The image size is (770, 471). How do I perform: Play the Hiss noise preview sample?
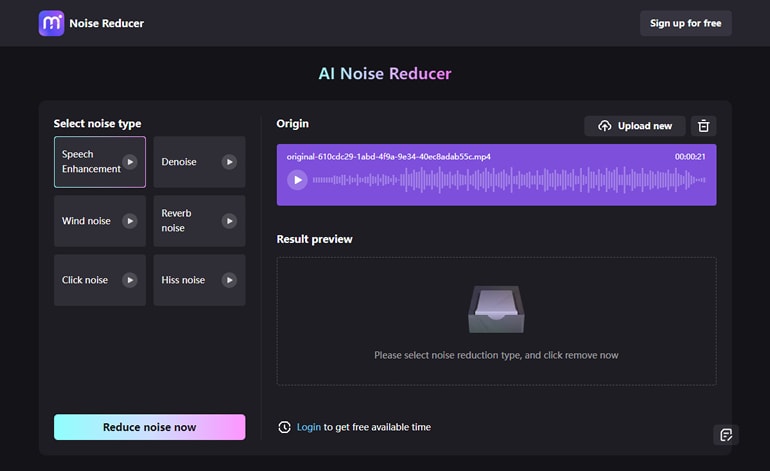click(229, 280)
